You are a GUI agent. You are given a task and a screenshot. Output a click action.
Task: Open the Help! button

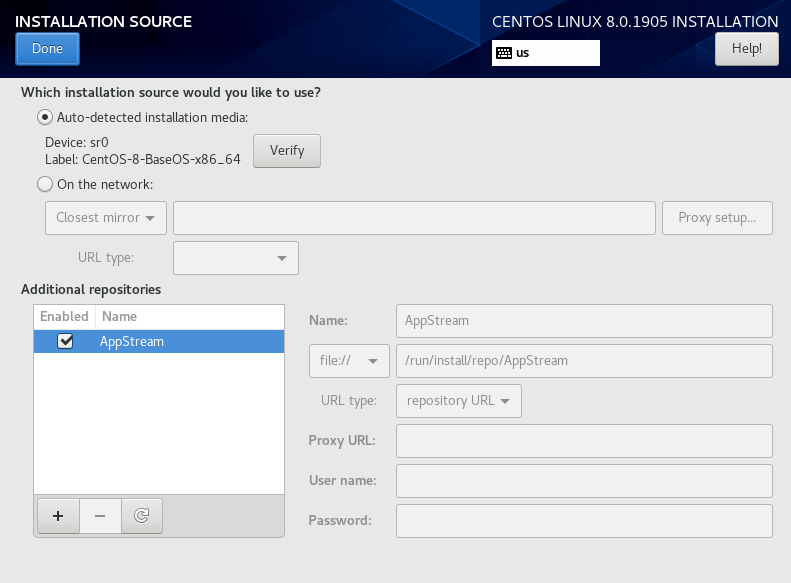(x=747, y=49)
